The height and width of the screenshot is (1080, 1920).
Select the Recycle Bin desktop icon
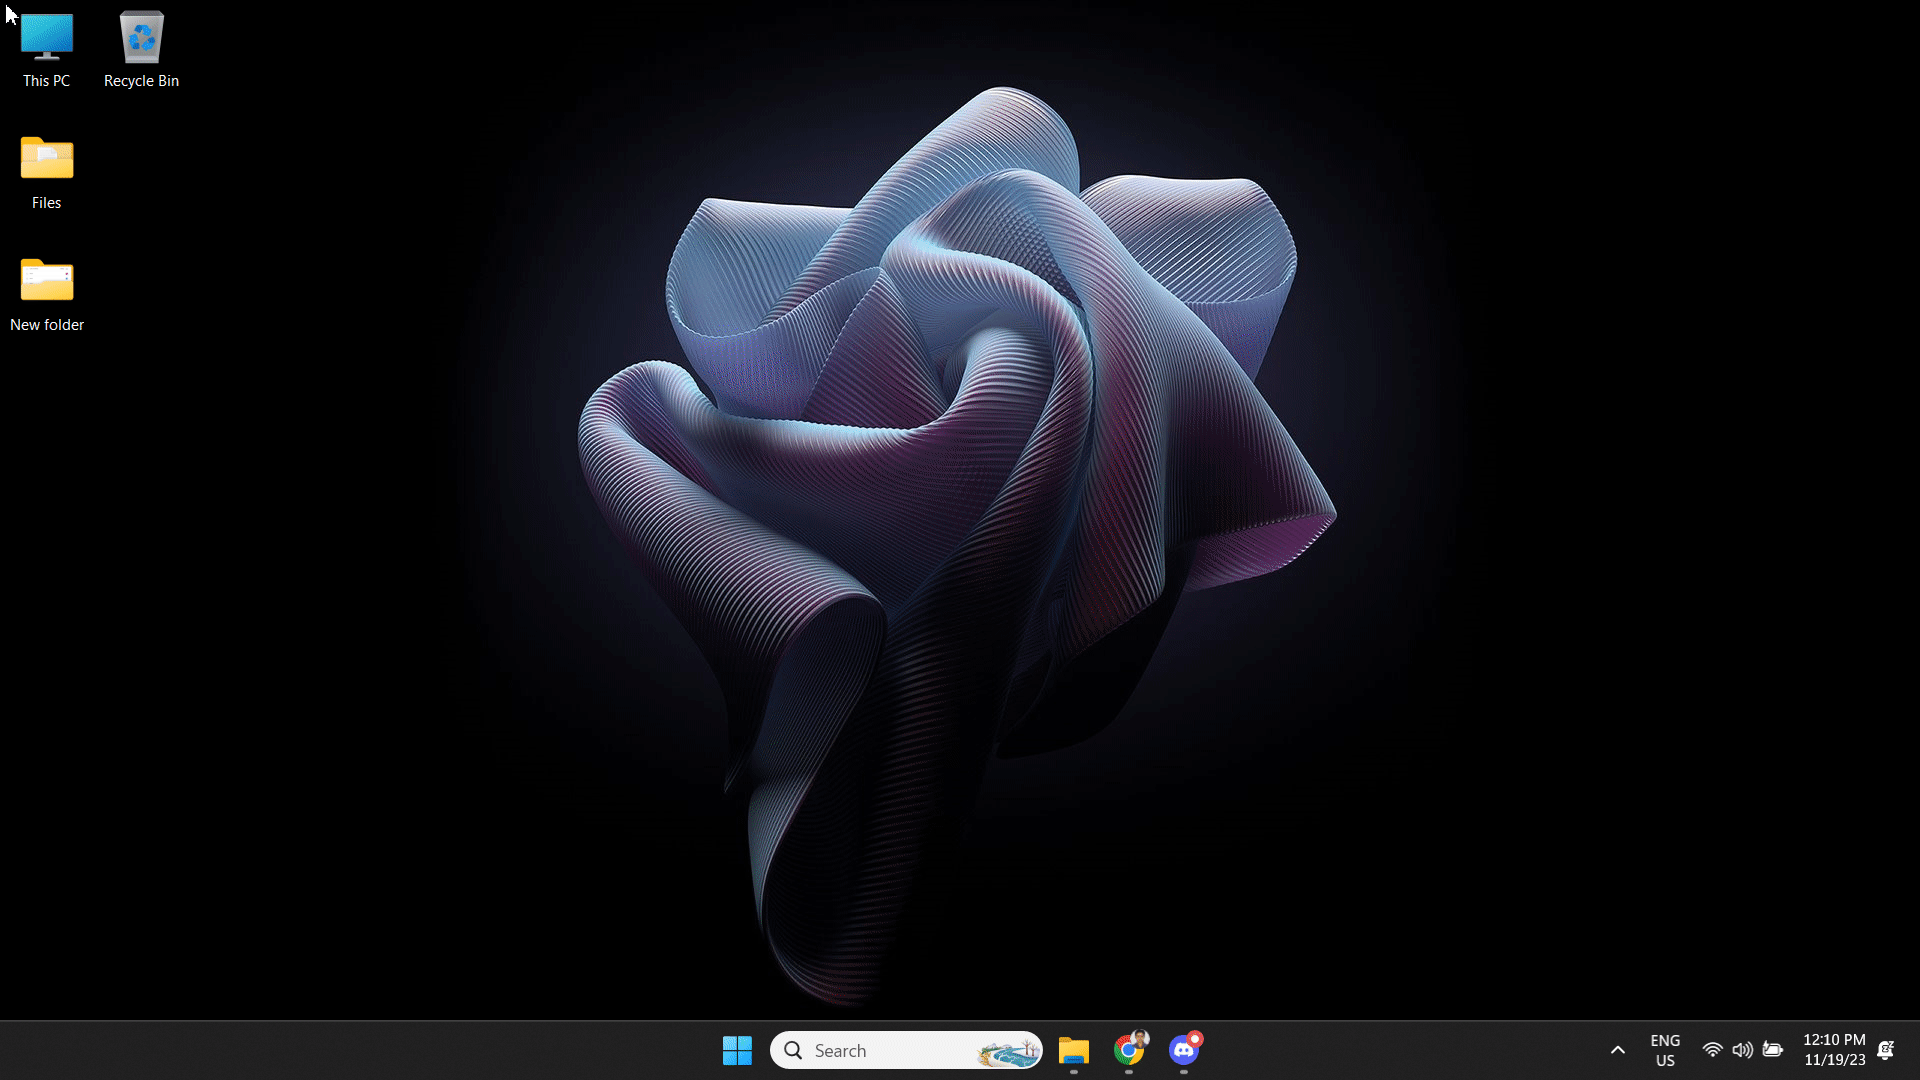(141, 50)
